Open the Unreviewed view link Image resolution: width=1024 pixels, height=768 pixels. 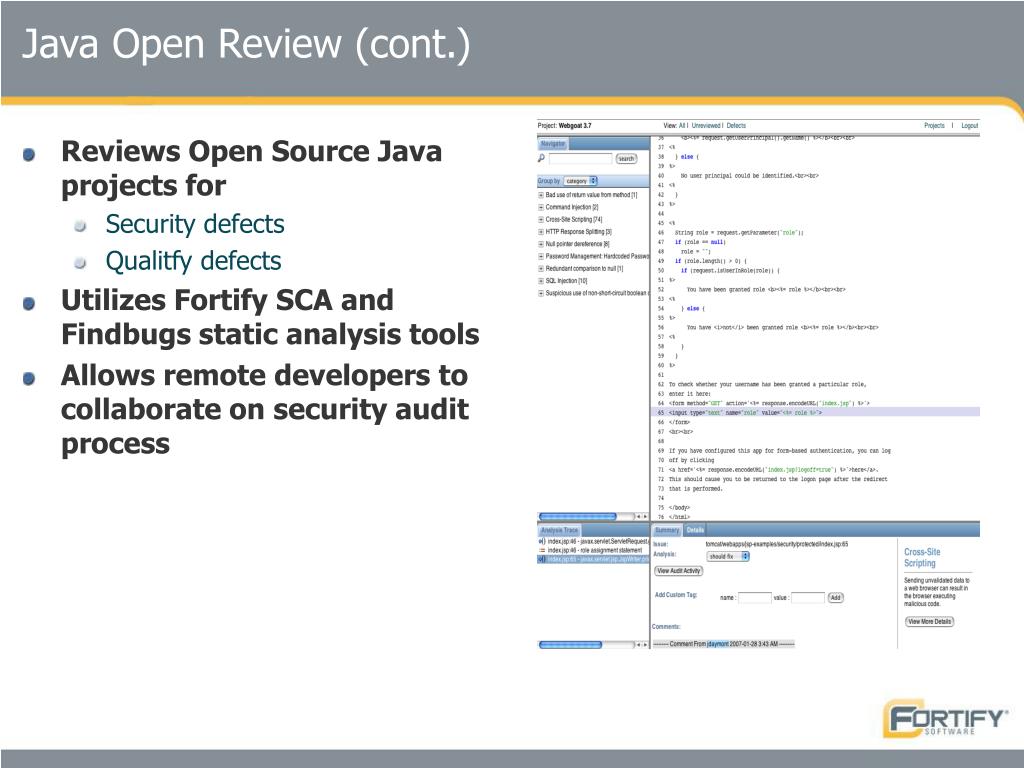click(x=705, y=125)
